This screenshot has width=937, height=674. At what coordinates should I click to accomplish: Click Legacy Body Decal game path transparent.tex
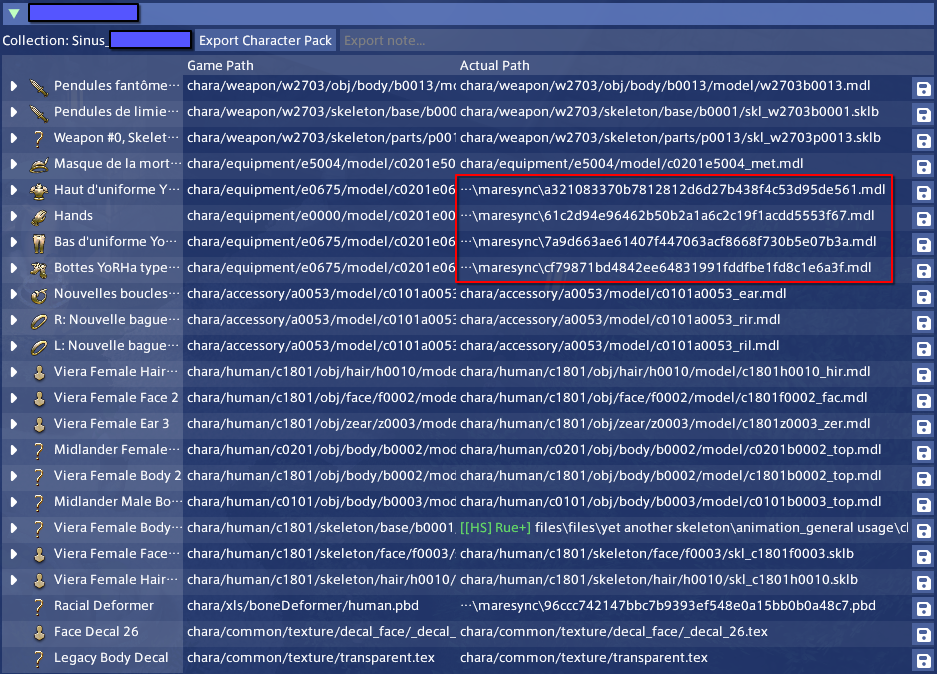coord(311,657)
